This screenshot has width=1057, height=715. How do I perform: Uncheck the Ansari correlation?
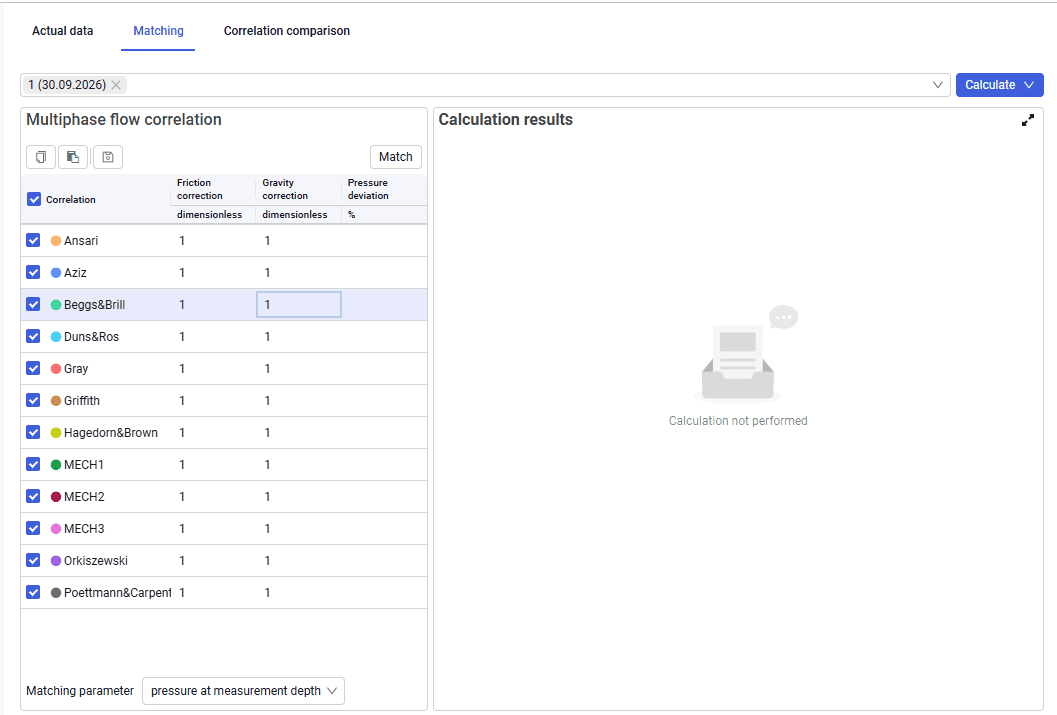pos(33,241)
